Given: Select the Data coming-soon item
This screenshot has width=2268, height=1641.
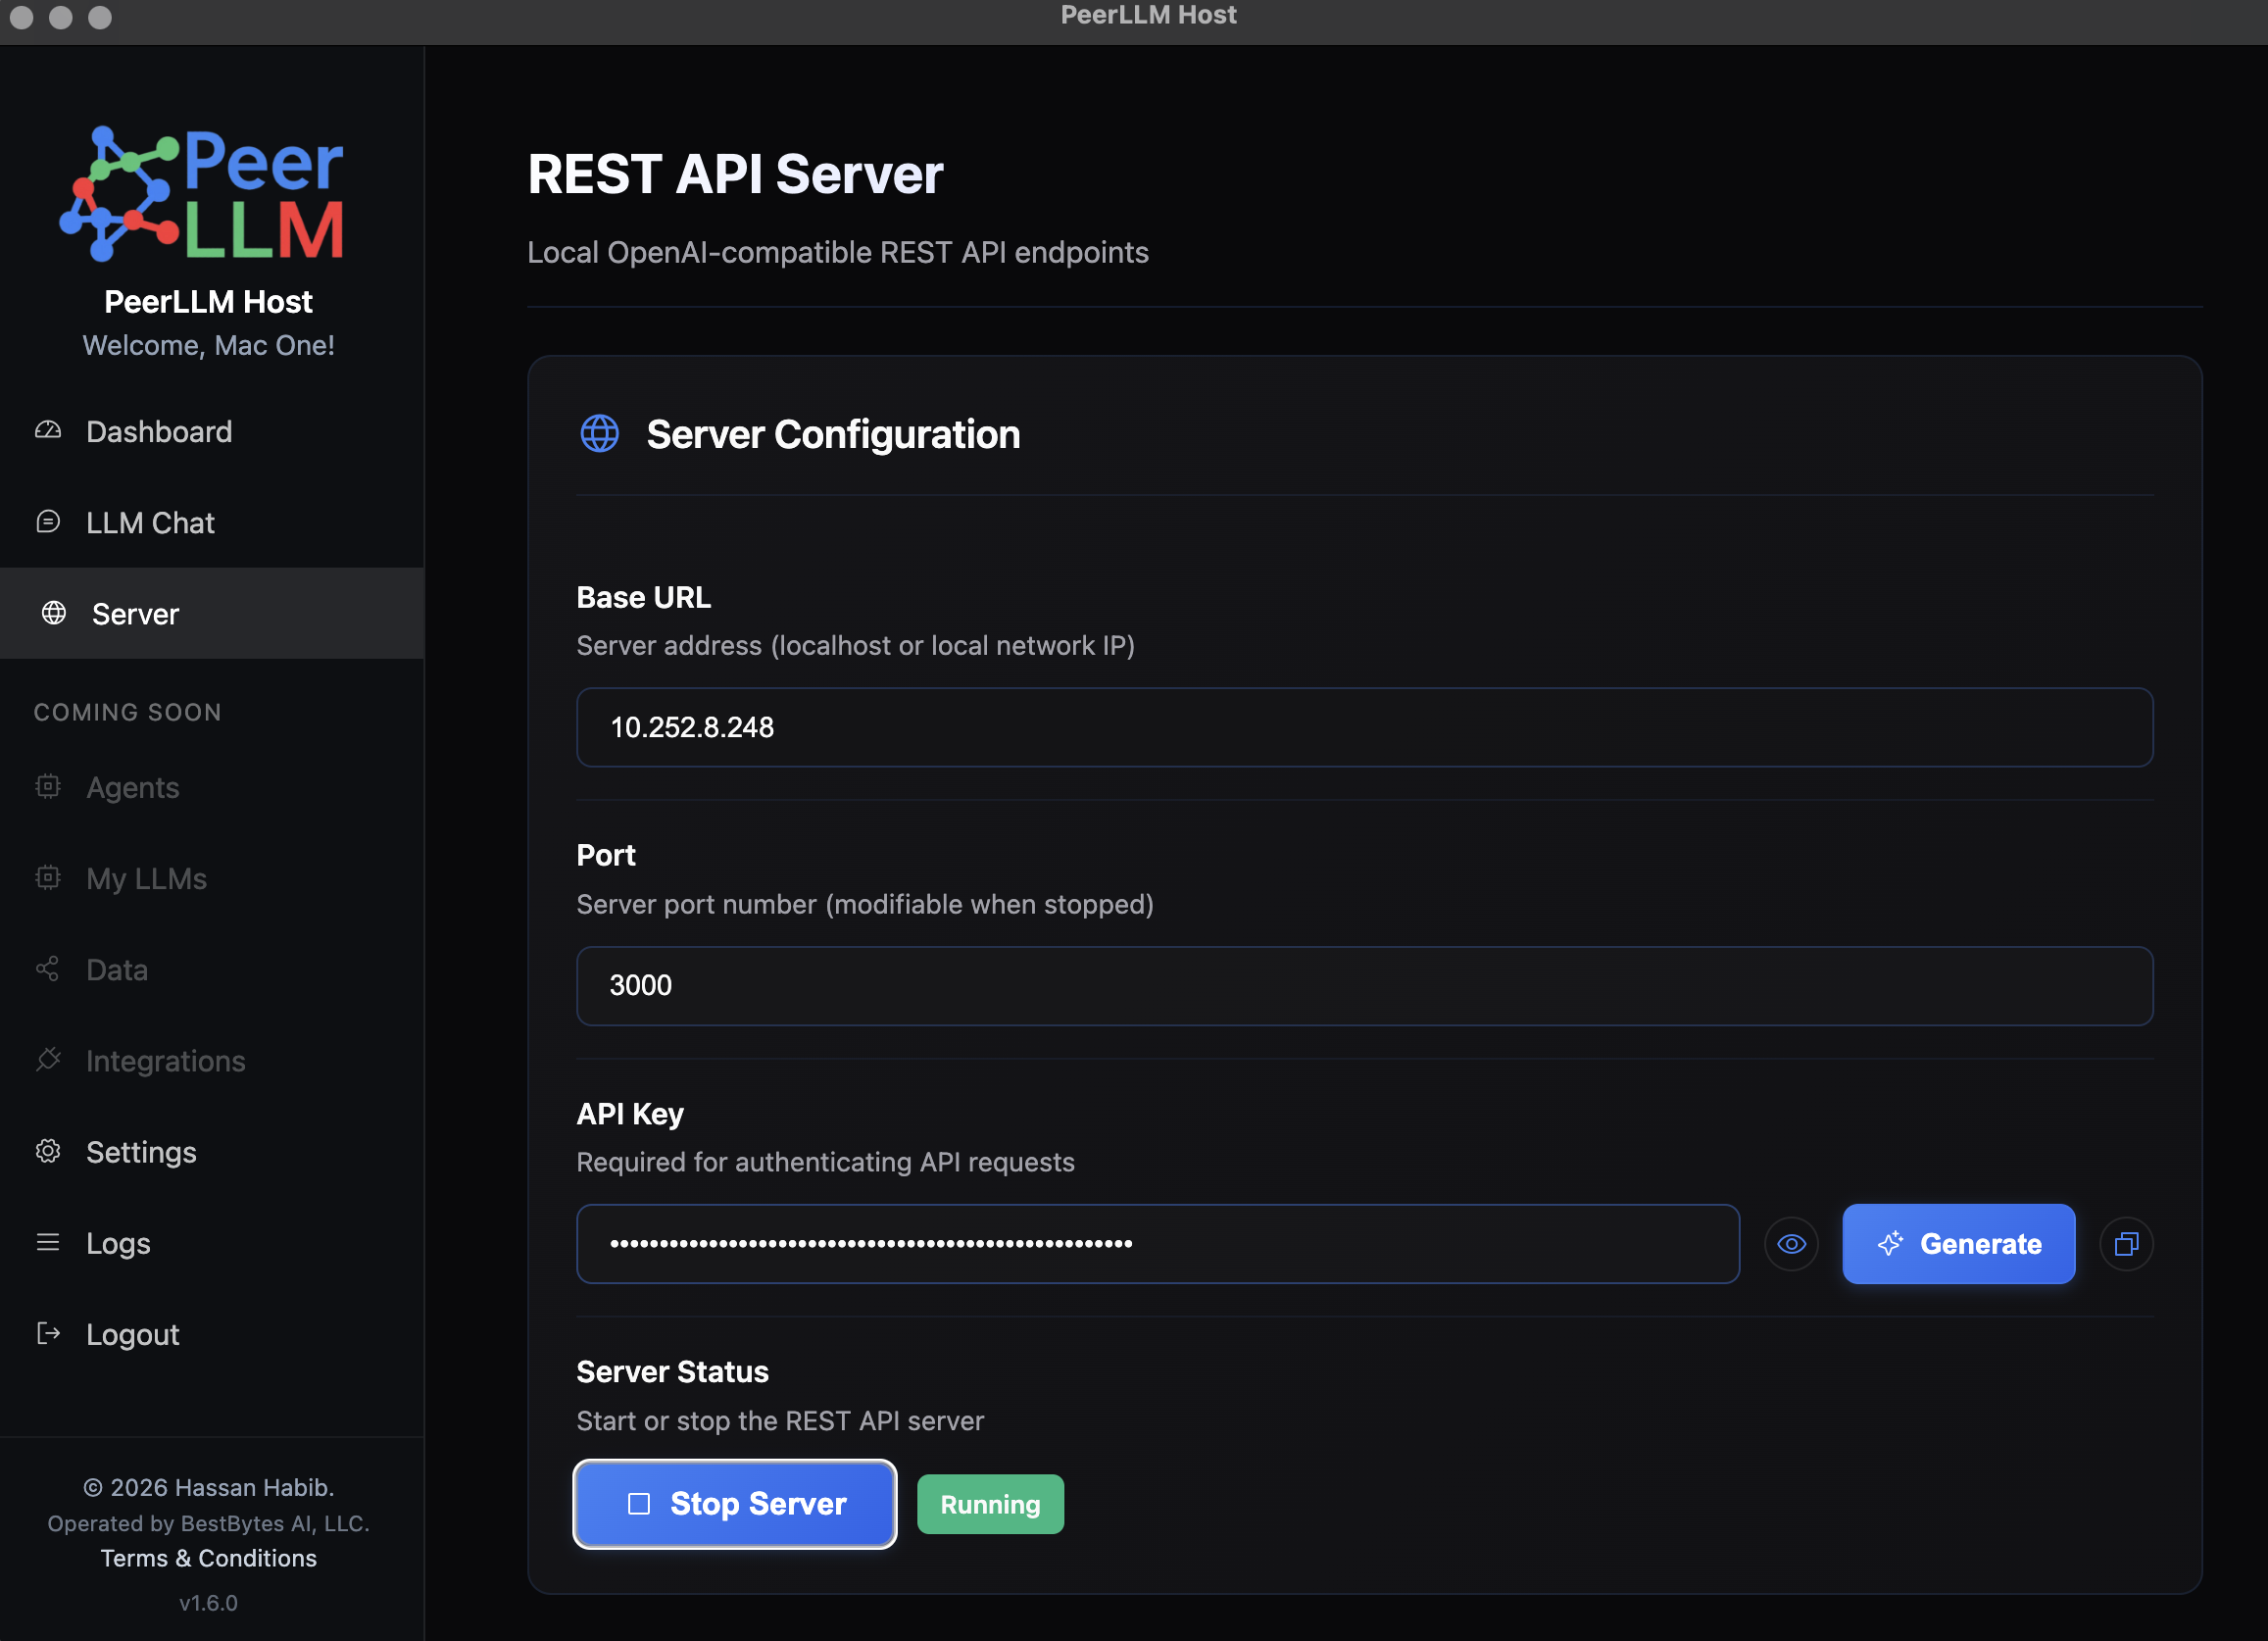Looking at the screenshot, I should [x=212, y=969].
